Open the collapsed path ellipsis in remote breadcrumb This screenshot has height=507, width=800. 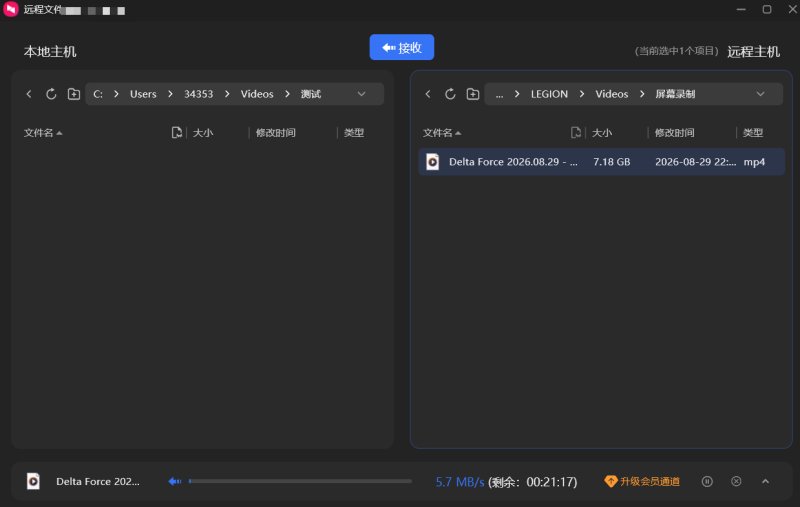pyautogui.click(x=499, y=94)
